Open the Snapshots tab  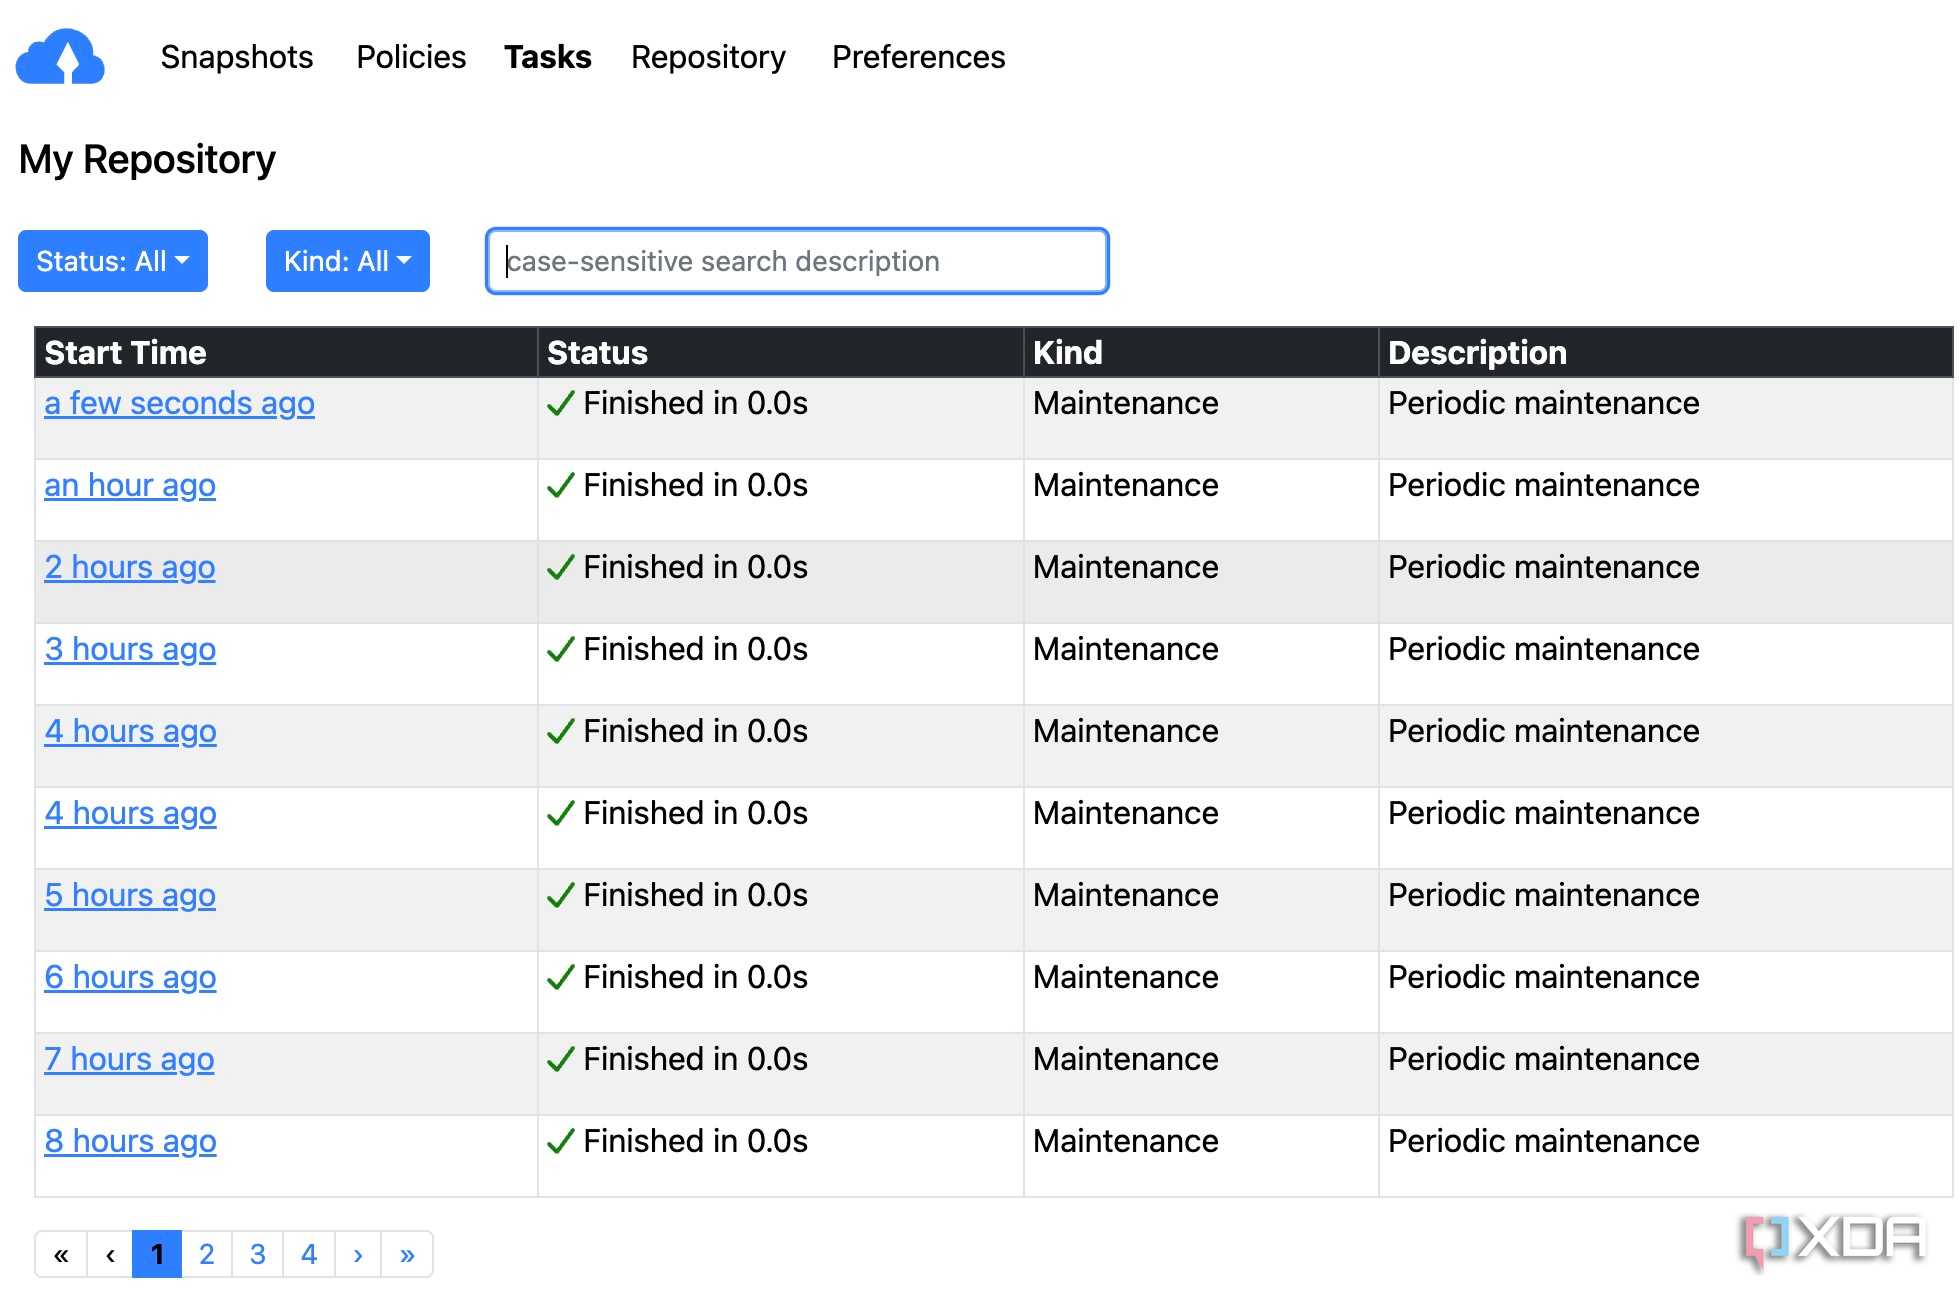tap(237, 57)
